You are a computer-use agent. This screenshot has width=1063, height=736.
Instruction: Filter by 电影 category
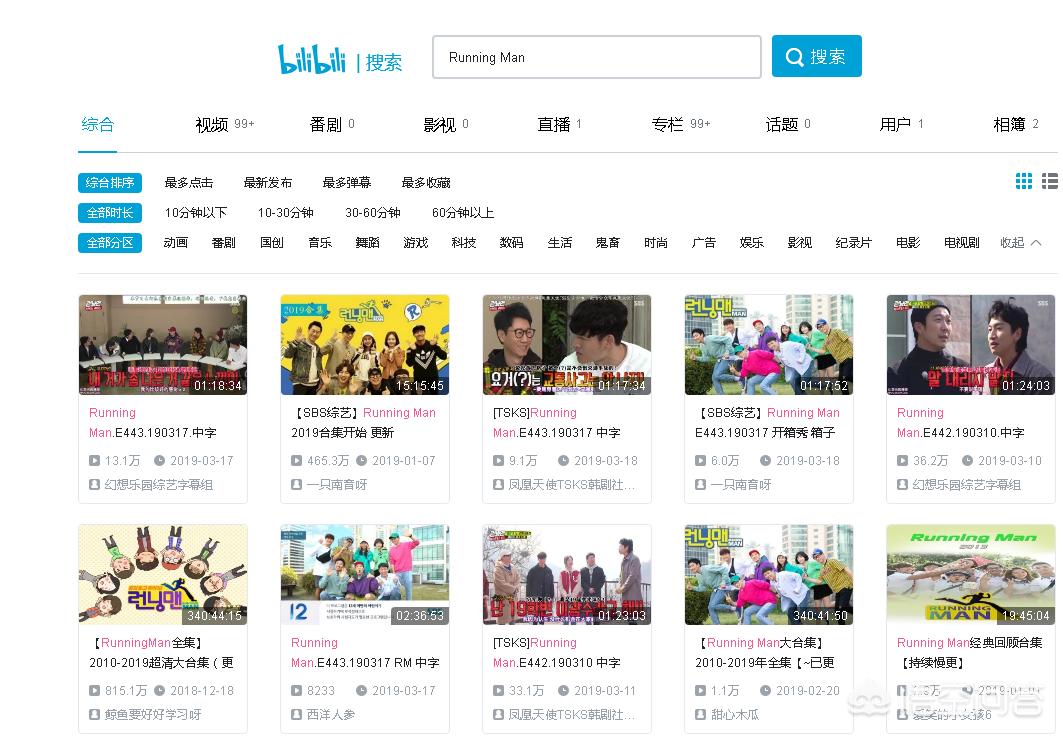click(x=908, y=243)
